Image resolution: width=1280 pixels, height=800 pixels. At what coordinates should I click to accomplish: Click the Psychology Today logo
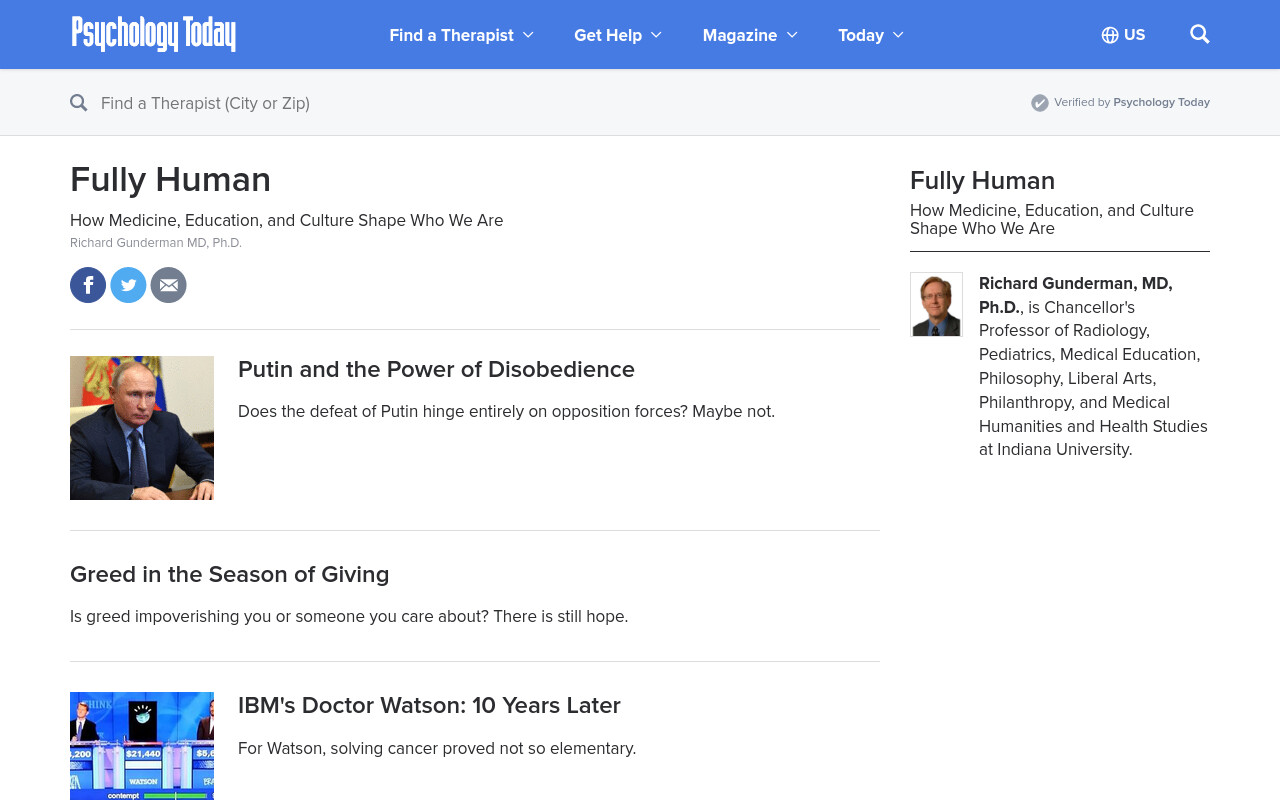(154, 34)
